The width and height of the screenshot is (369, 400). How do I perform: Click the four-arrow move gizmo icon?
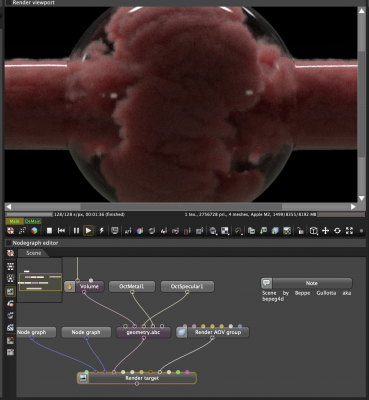325,231
